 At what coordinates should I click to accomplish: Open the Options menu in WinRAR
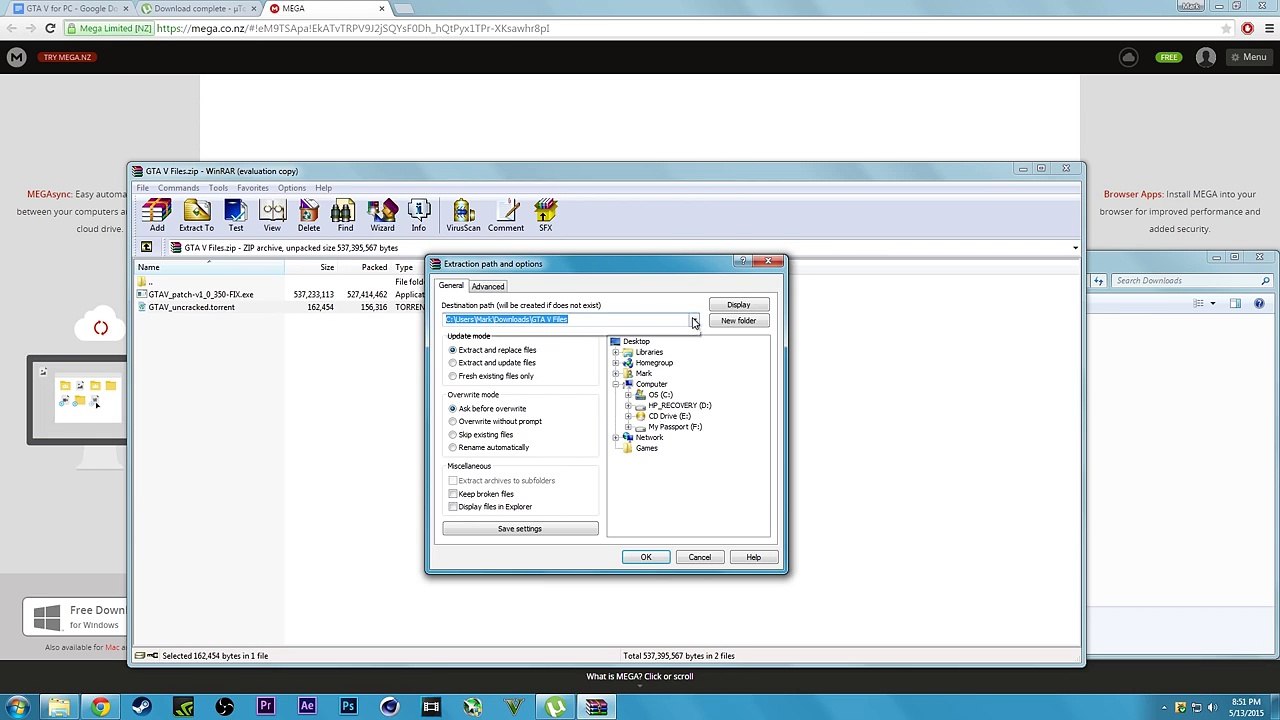pos(292,188)
